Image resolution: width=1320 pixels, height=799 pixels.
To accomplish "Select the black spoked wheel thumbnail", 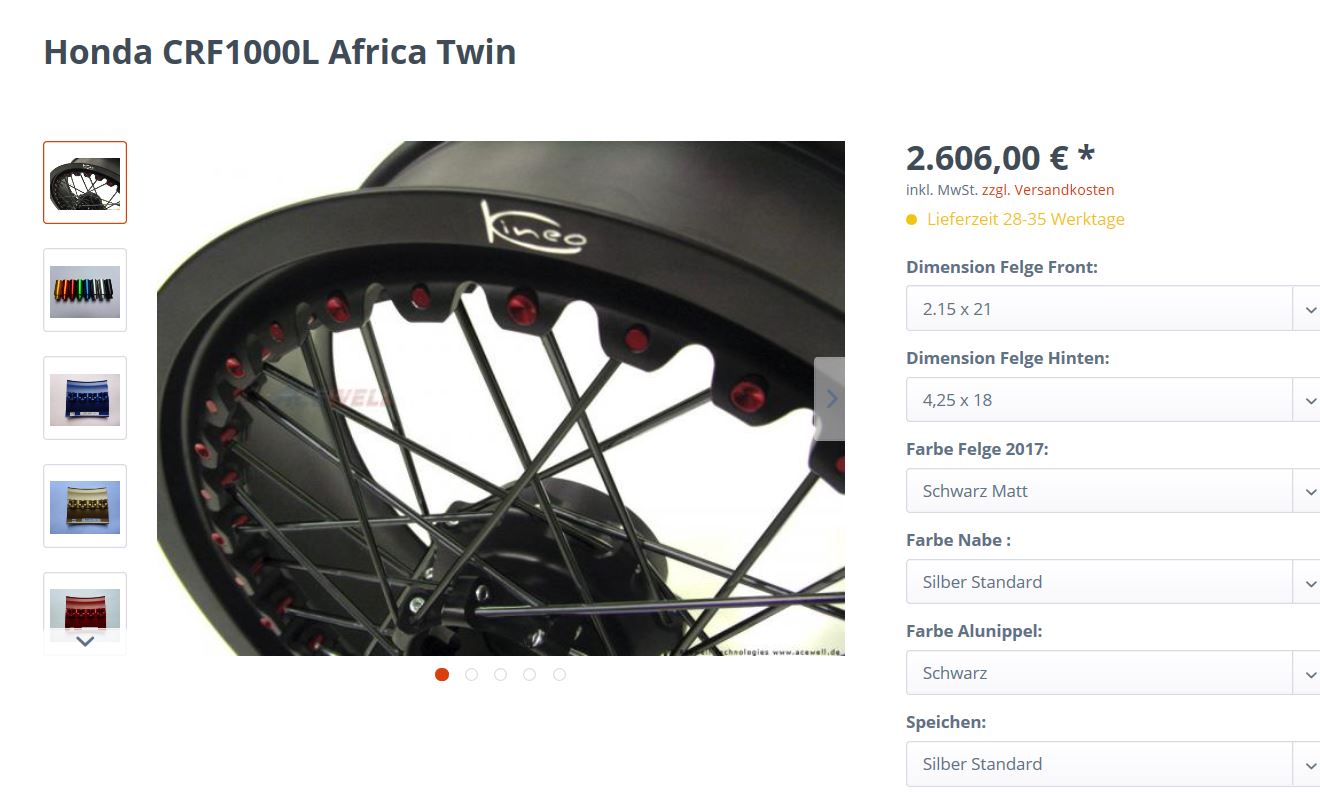I will point(85,183).
